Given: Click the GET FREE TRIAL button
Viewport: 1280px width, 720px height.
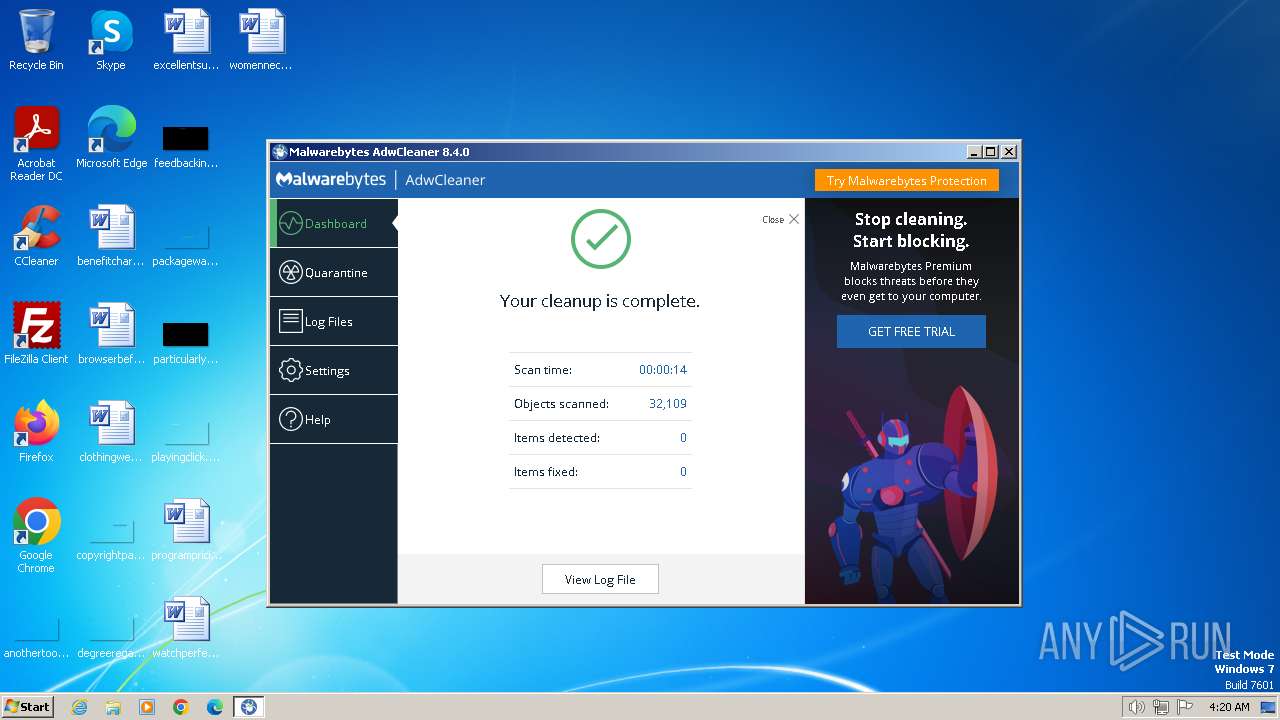Looking at the screenshot, I should (911, 331).
